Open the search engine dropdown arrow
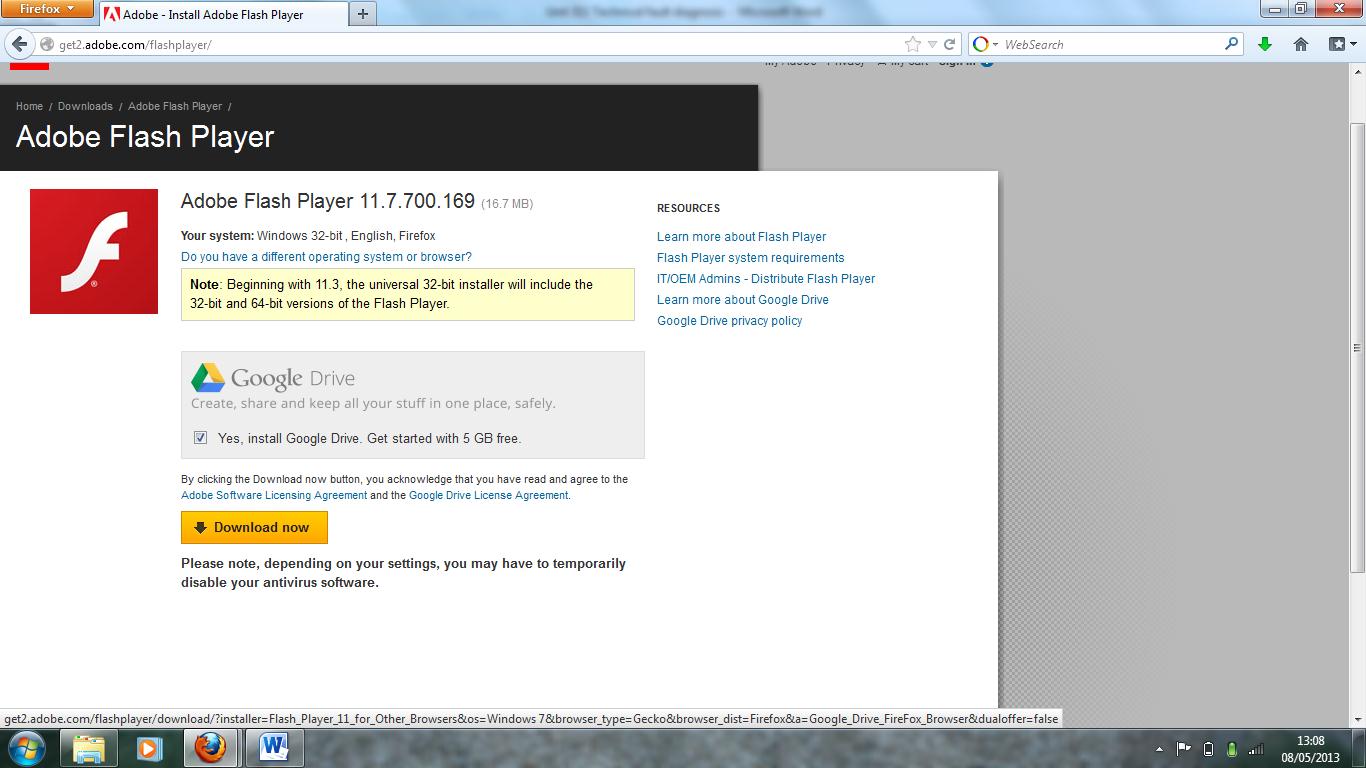This screenshot has width=1366, height=768. coord(995,44)
